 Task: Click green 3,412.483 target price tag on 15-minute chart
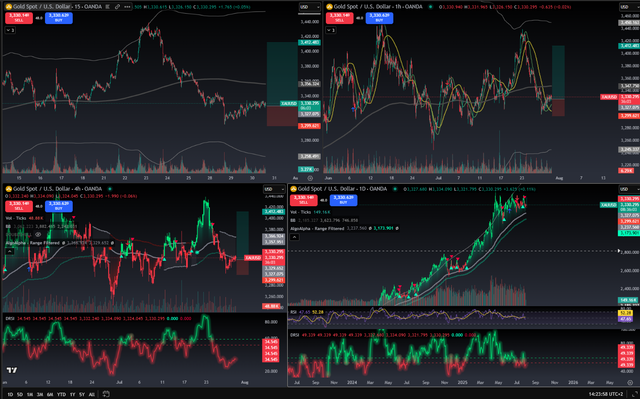309,42
